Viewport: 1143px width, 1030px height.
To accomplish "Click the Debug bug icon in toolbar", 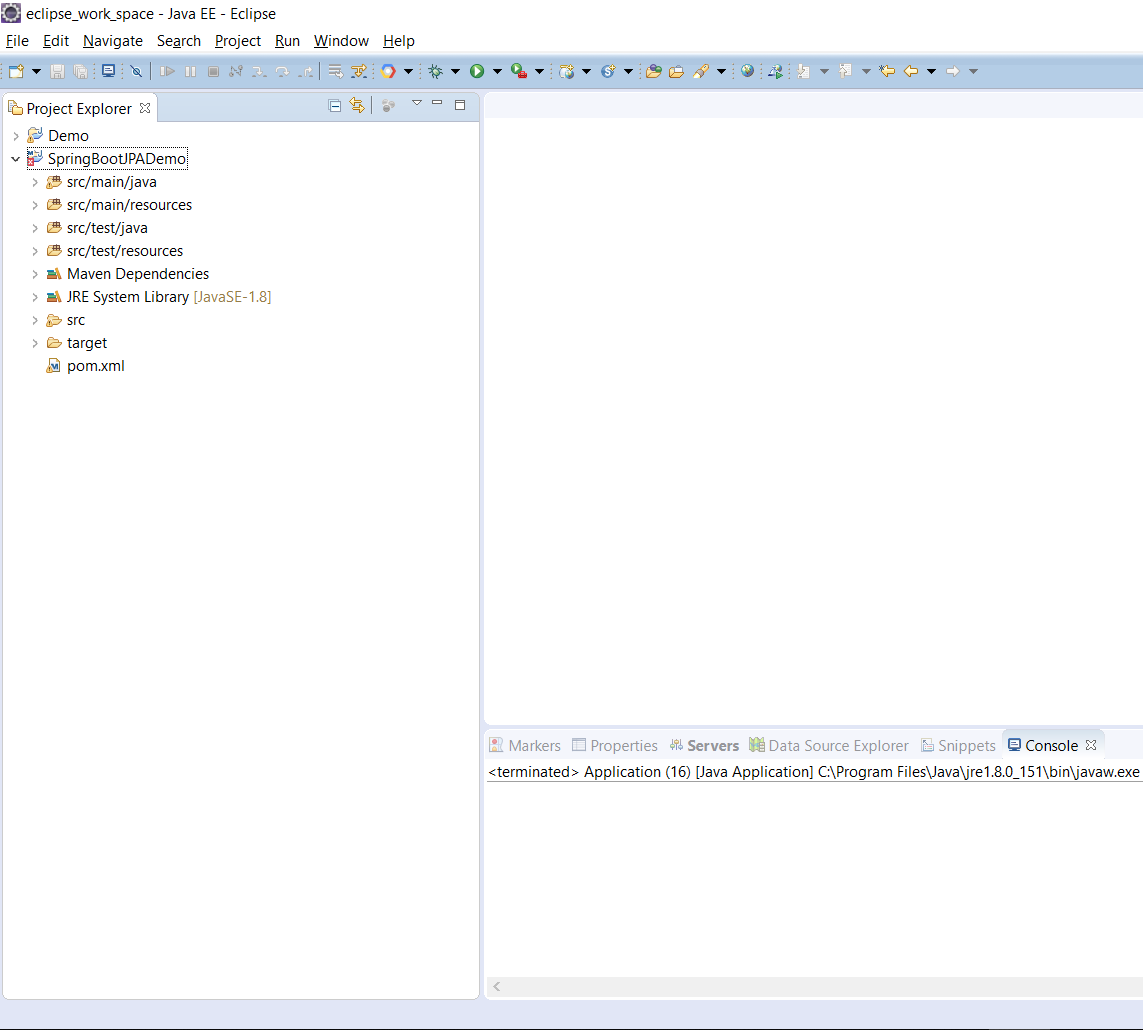I will tap(435, 71).
